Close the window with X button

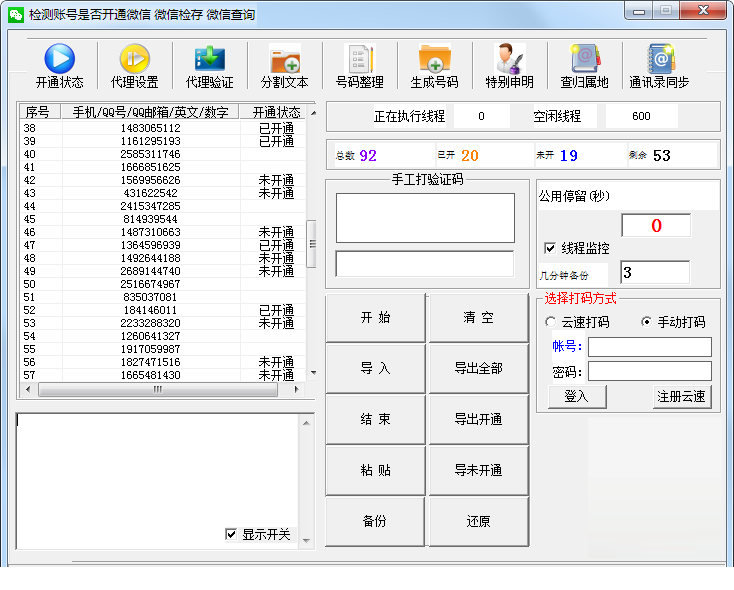pyautogui.click(x=703, y=10)
